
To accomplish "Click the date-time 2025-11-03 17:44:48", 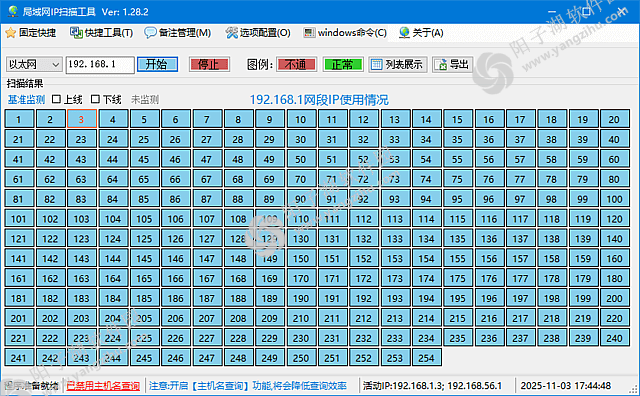I will 566,386.
